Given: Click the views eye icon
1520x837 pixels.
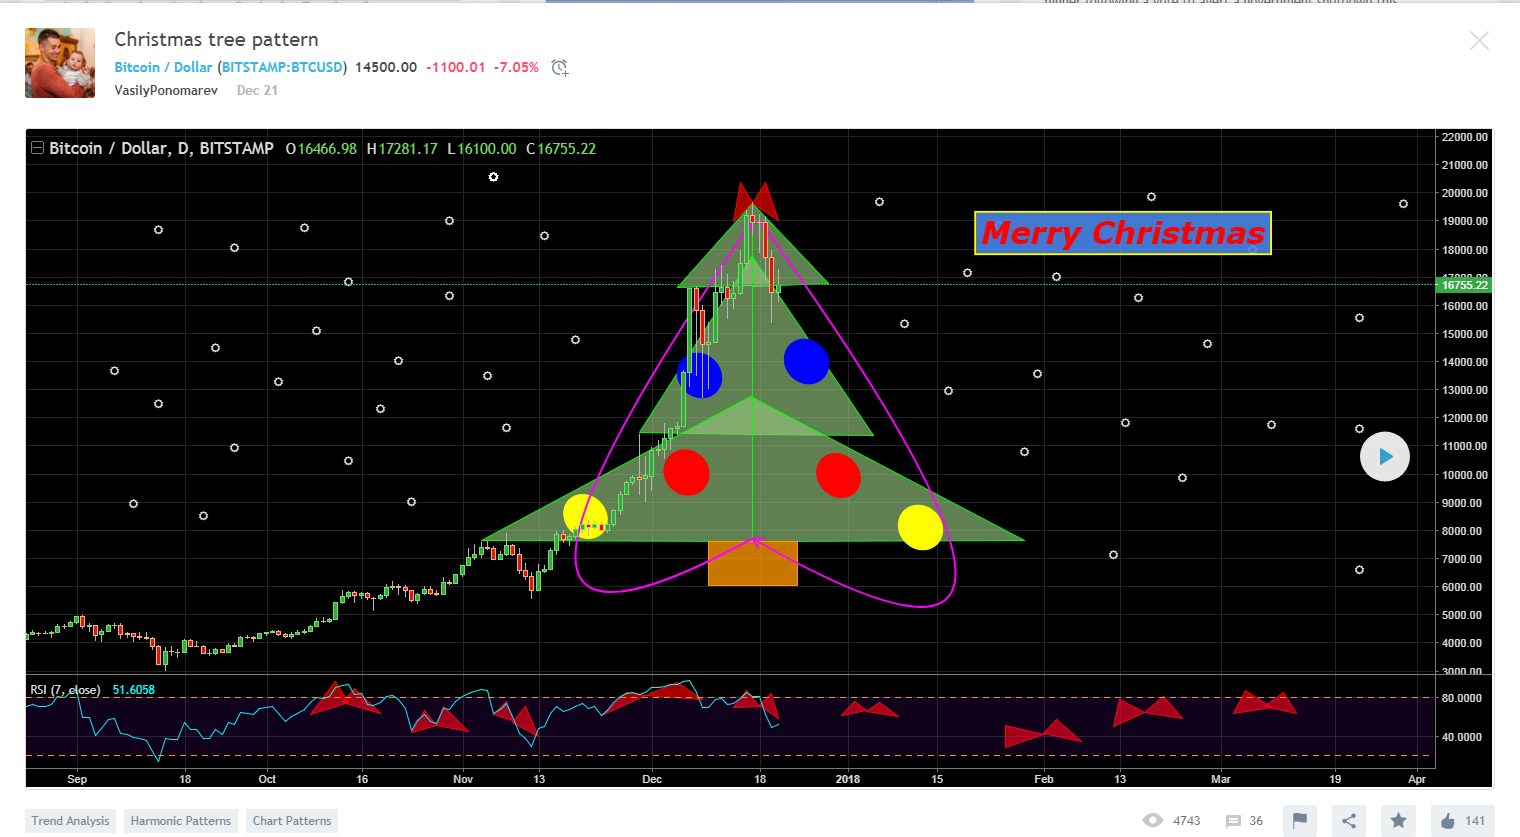Looking at the screenshot, I should tap(1153, 821).
